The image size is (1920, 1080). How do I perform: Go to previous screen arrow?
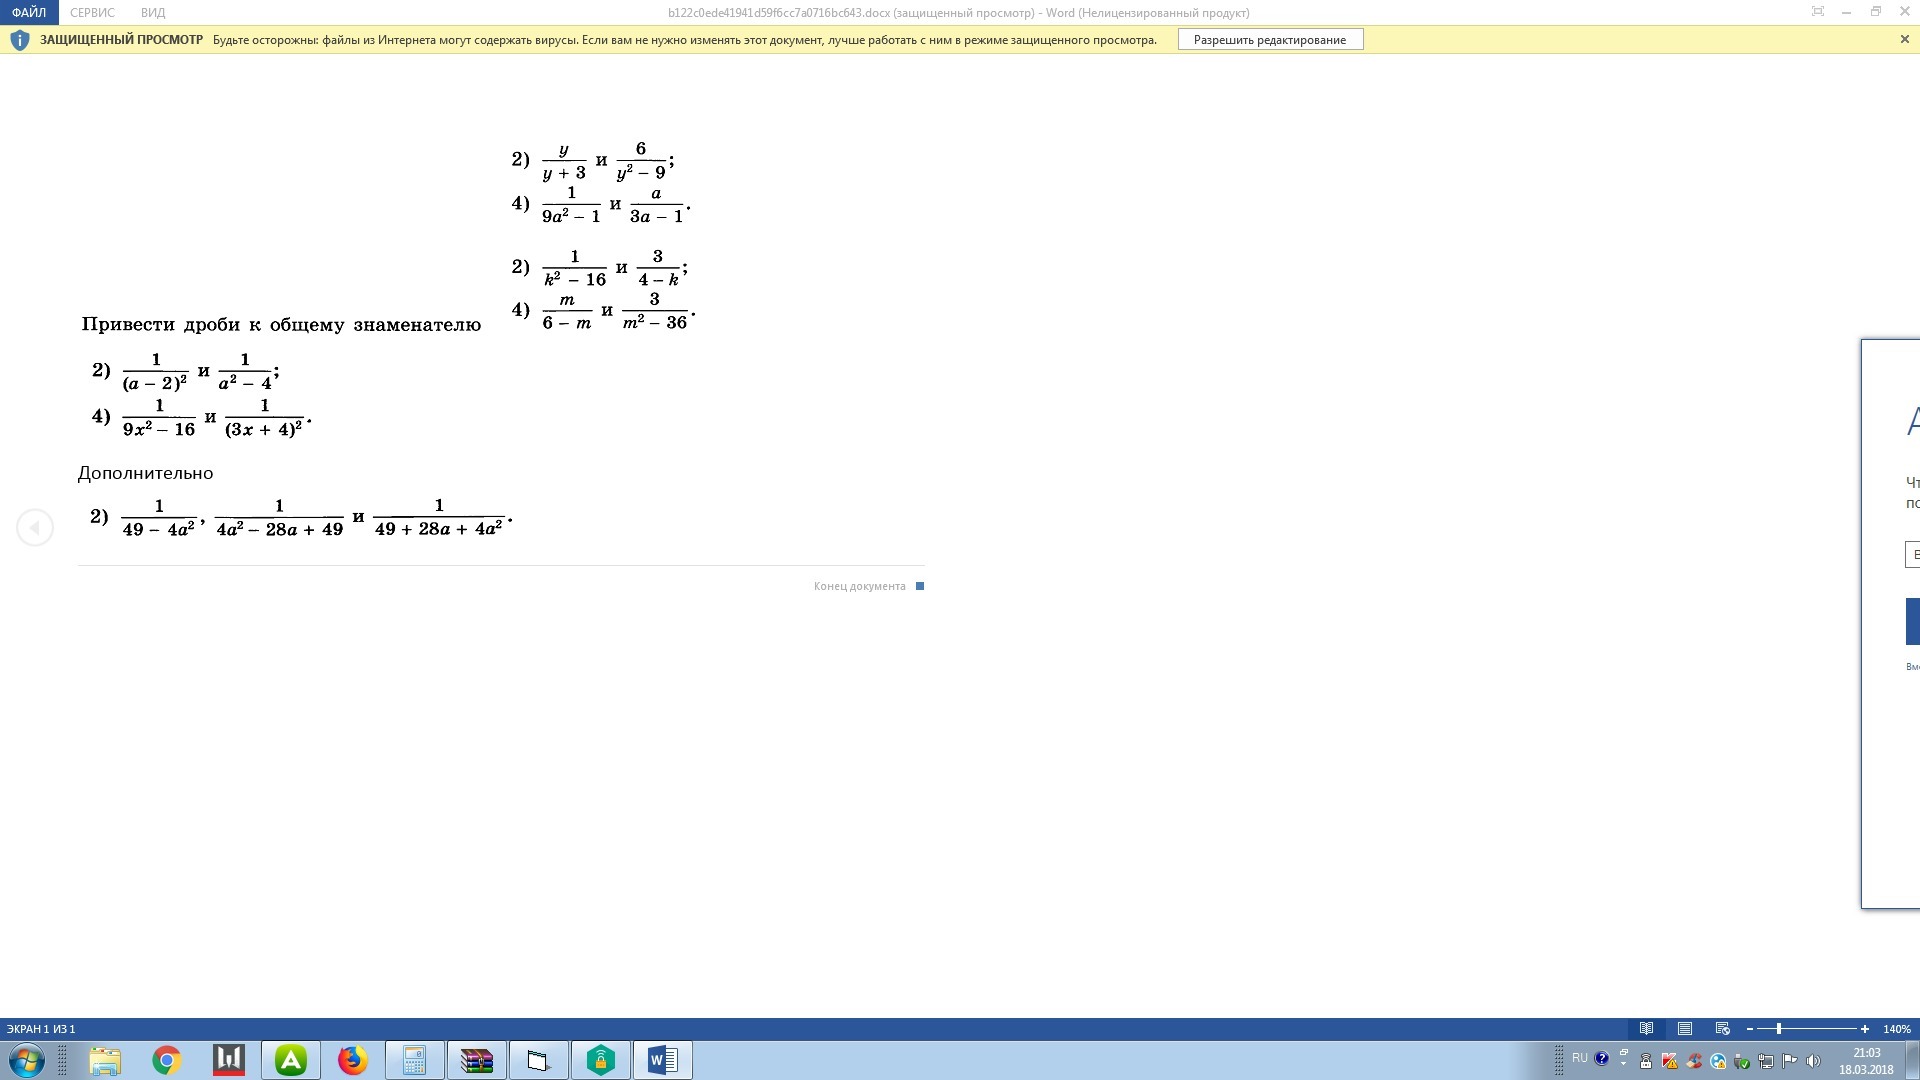[35, 527]
